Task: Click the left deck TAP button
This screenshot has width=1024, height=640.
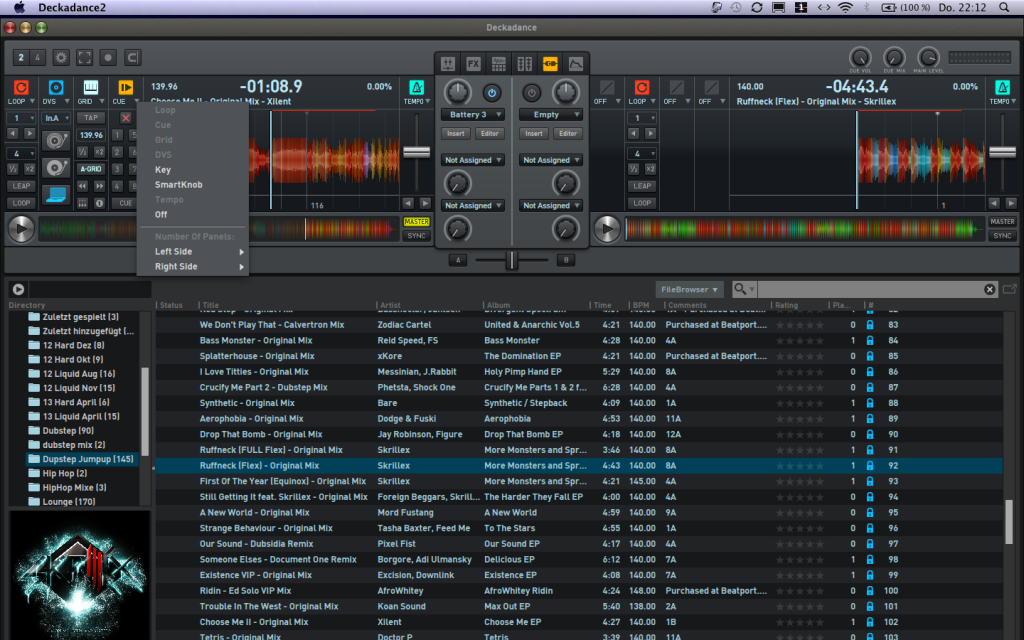Action: tap(91, 118)
